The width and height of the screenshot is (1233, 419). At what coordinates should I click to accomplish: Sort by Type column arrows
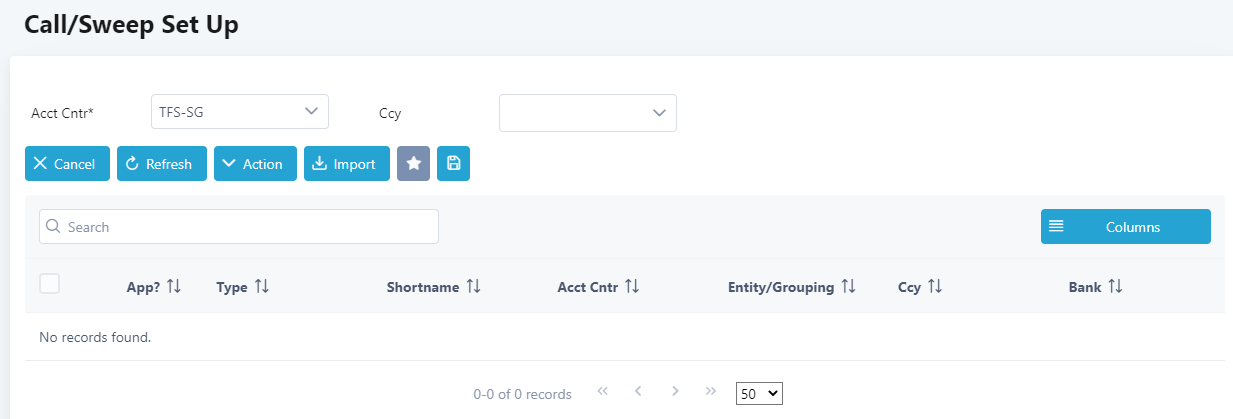262,287
